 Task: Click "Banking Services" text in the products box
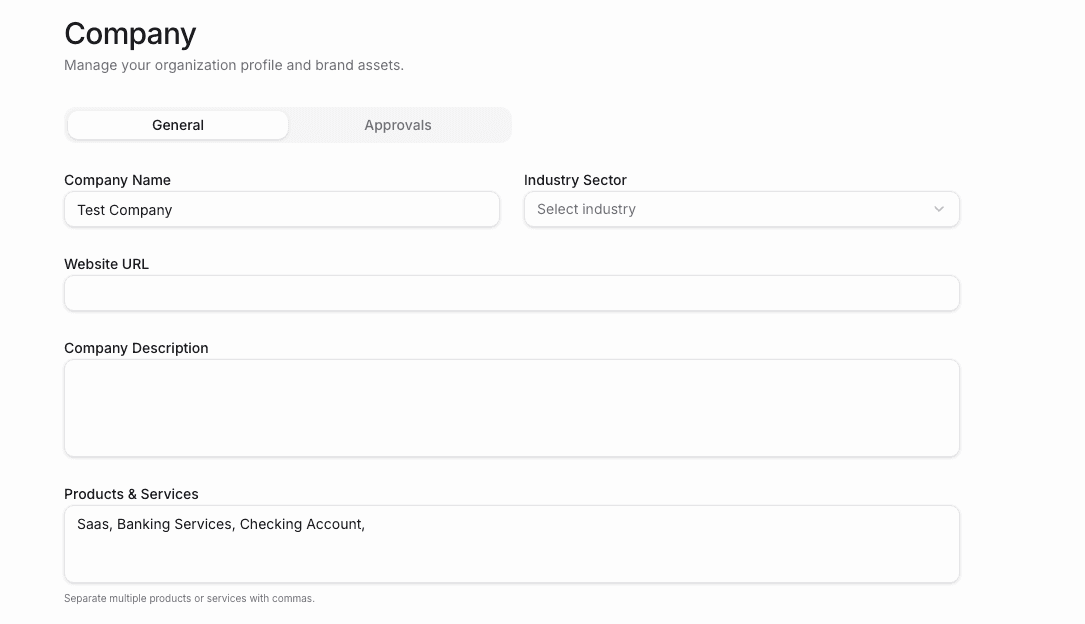(174, 524)
